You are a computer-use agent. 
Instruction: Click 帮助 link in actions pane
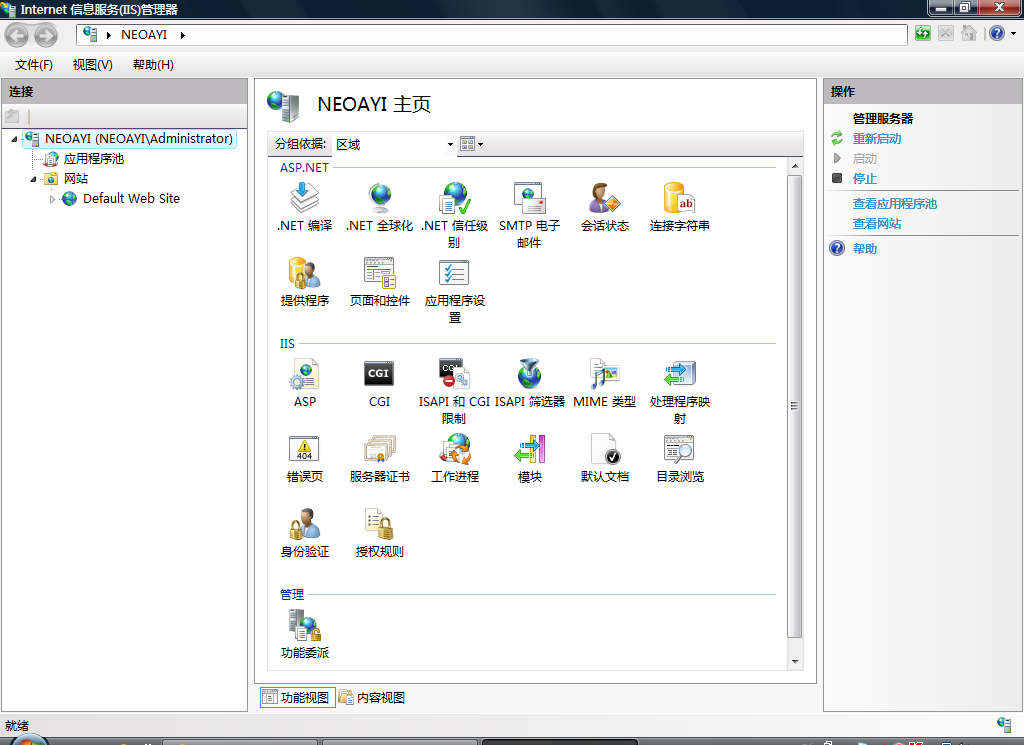click(865, 249)
